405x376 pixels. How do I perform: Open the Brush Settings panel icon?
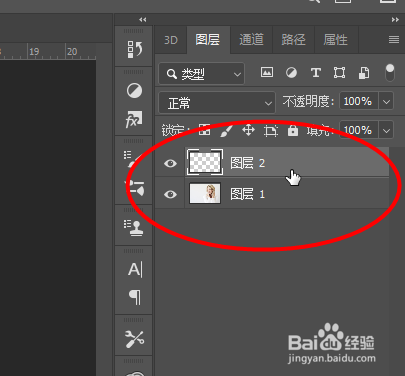(x=134, y=159)
